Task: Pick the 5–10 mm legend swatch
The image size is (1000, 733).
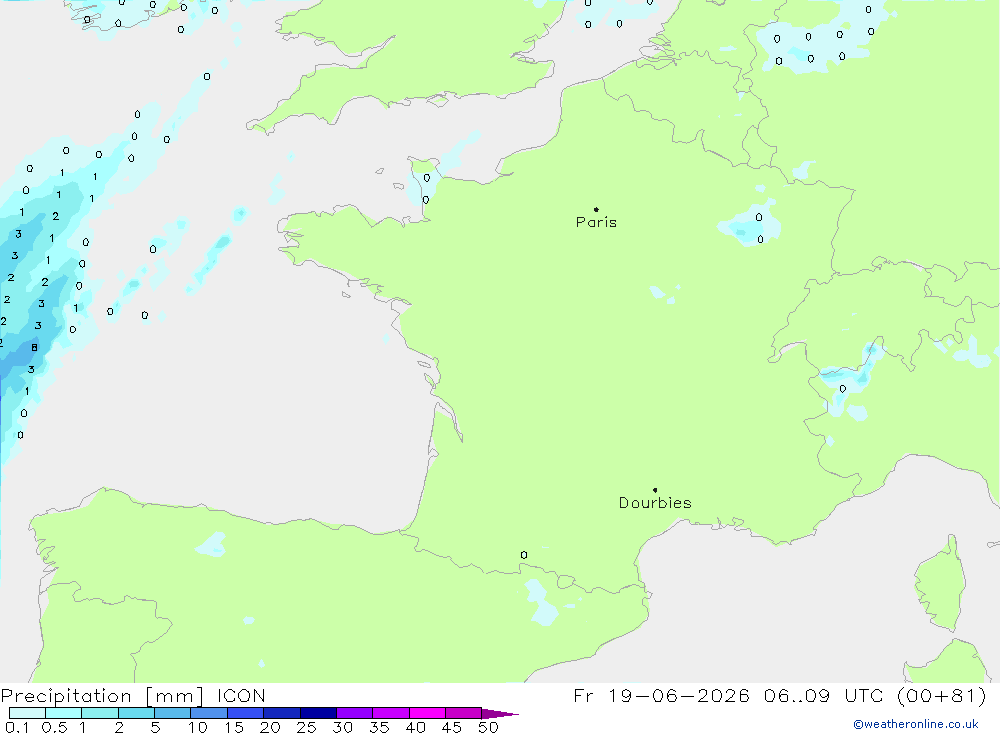Action: point(173,713)
